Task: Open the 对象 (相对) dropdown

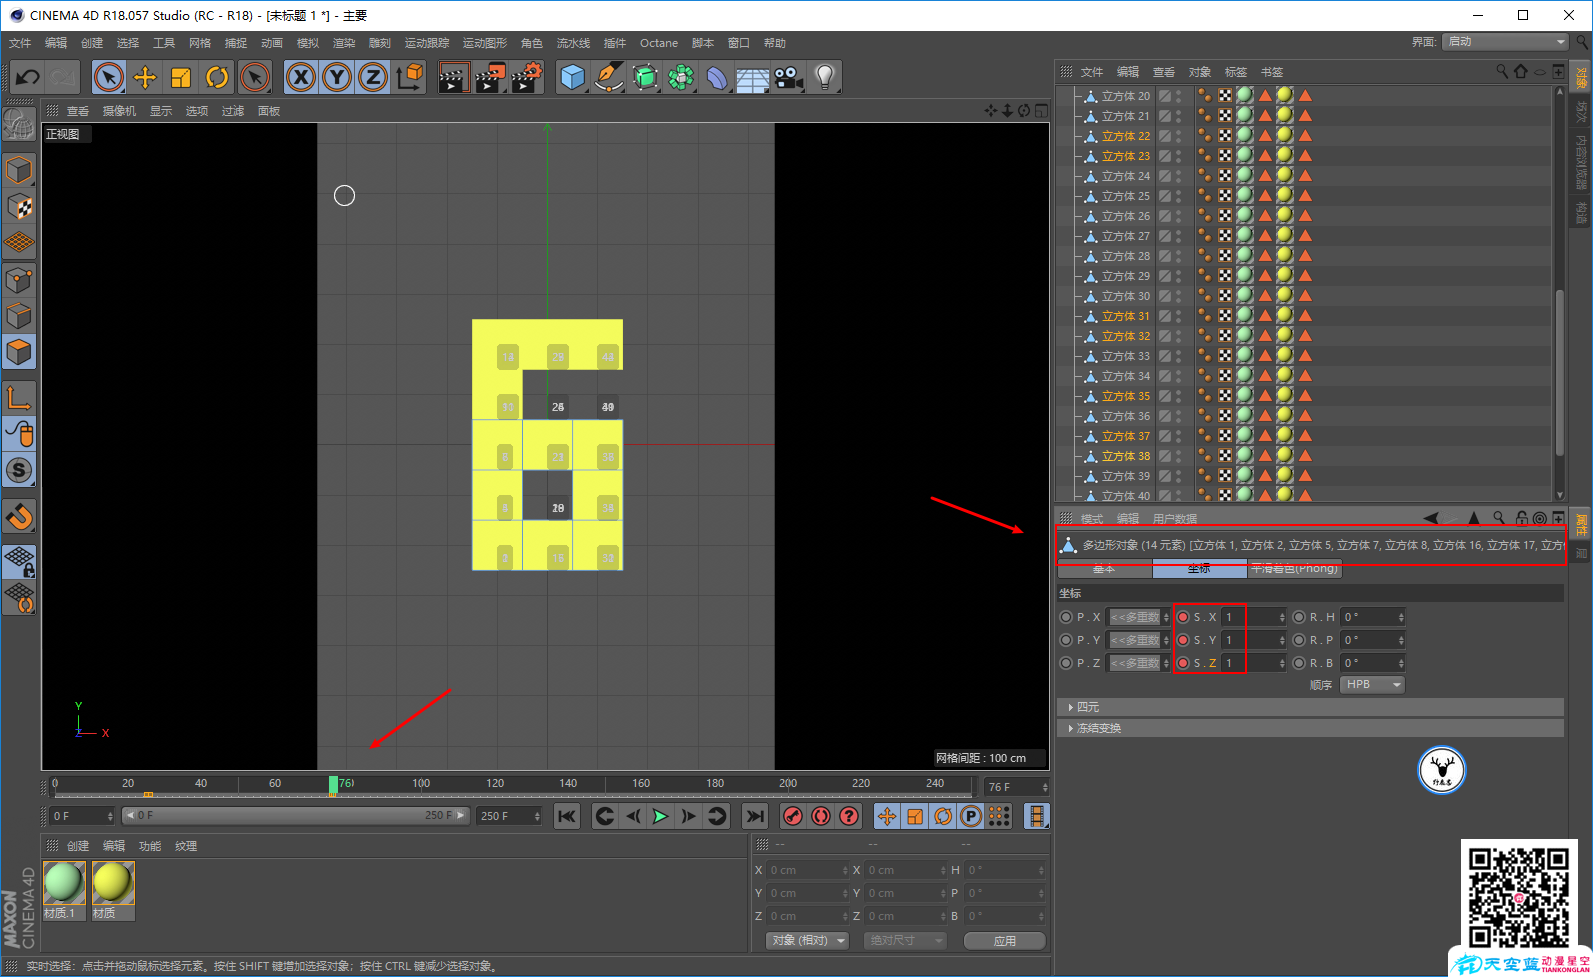Action: (807, 940)
